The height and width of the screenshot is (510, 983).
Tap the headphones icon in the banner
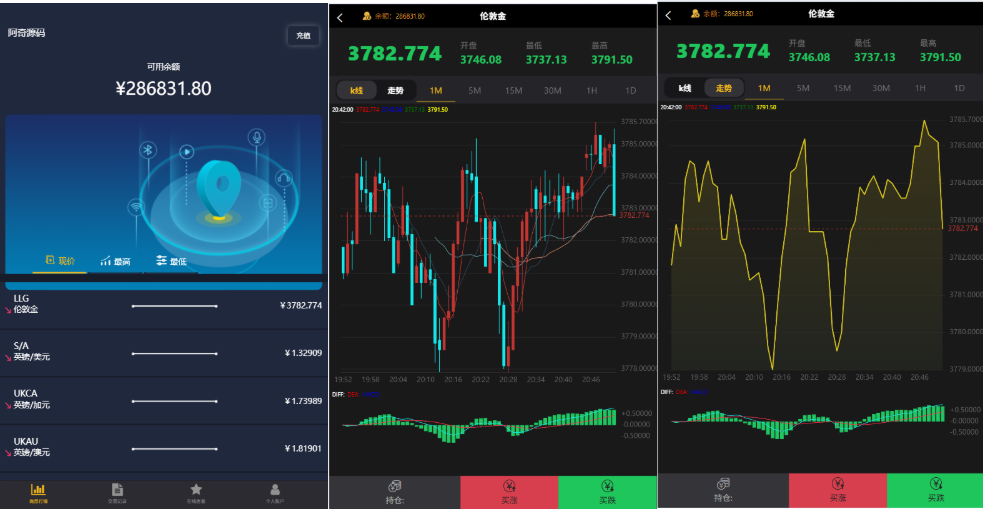pos(283,179)
